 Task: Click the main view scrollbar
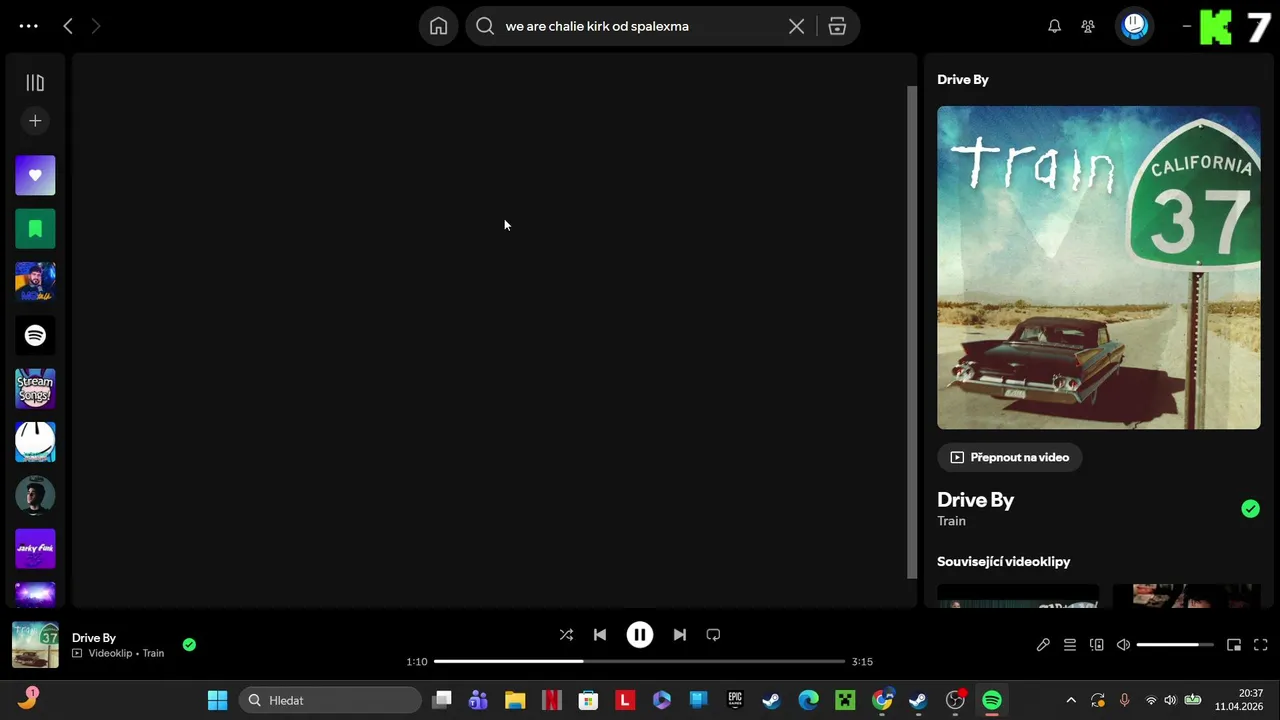coord(911,332)
